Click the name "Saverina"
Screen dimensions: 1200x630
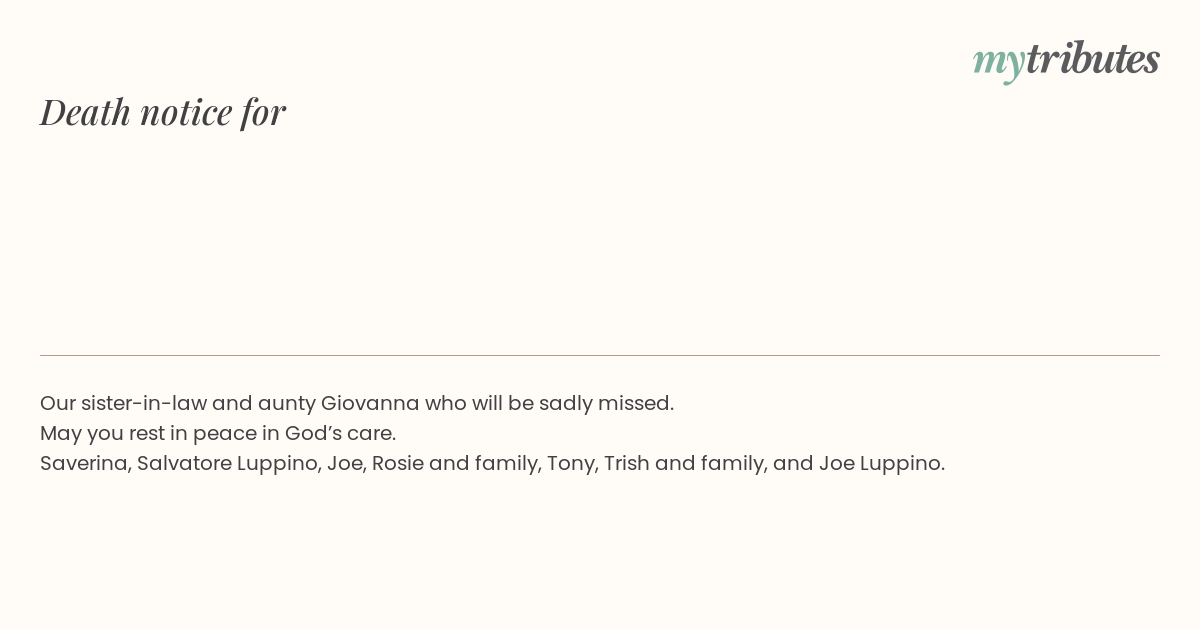tap(85, 464)
